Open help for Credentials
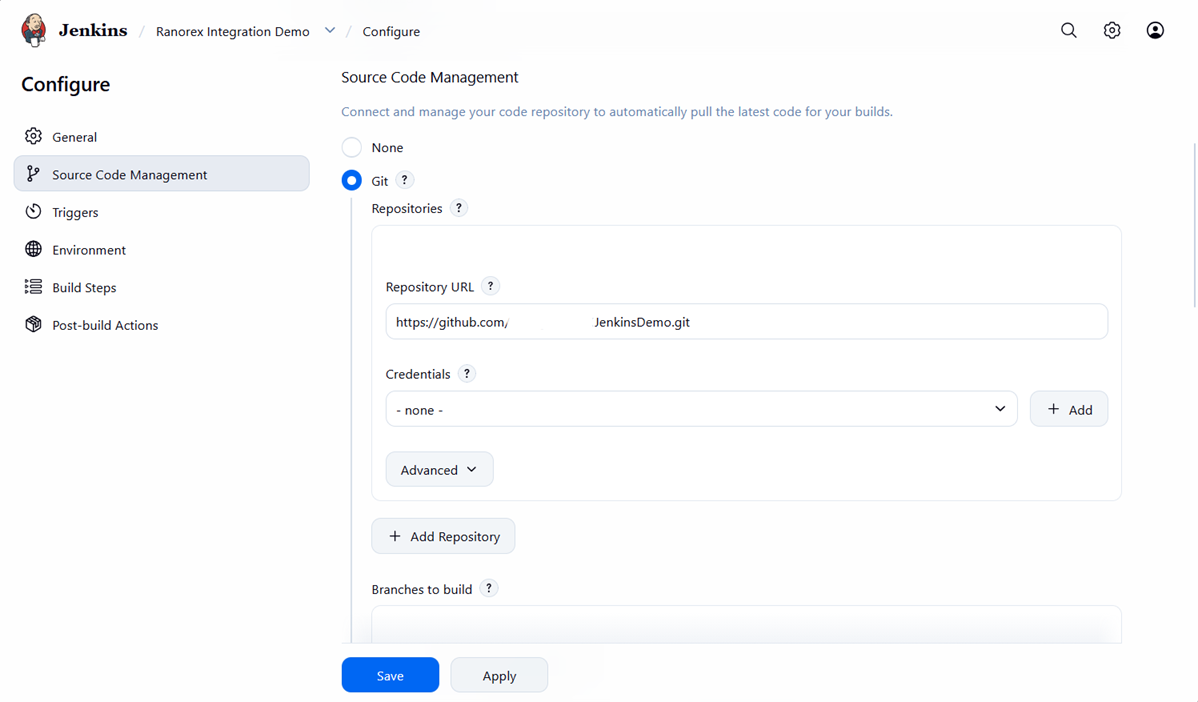 pos(466,374)
